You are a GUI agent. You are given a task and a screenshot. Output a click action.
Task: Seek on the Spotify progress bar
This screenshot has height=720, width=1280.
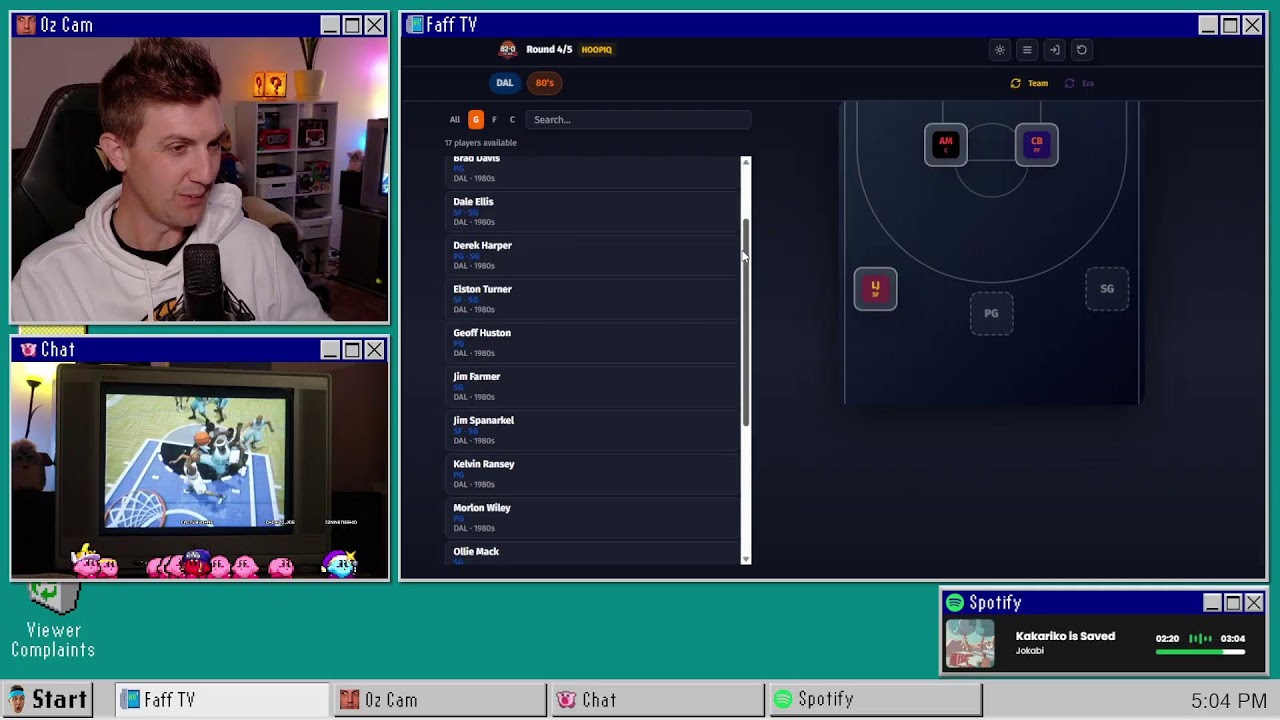click(x=1200, y=652)
